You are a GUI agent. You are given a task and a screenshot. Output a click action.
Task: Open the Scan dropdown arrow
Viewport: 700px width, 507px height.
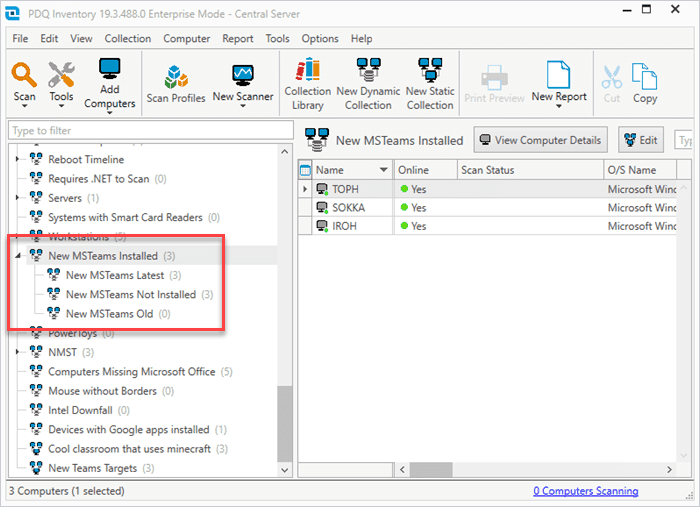point(24,106)
